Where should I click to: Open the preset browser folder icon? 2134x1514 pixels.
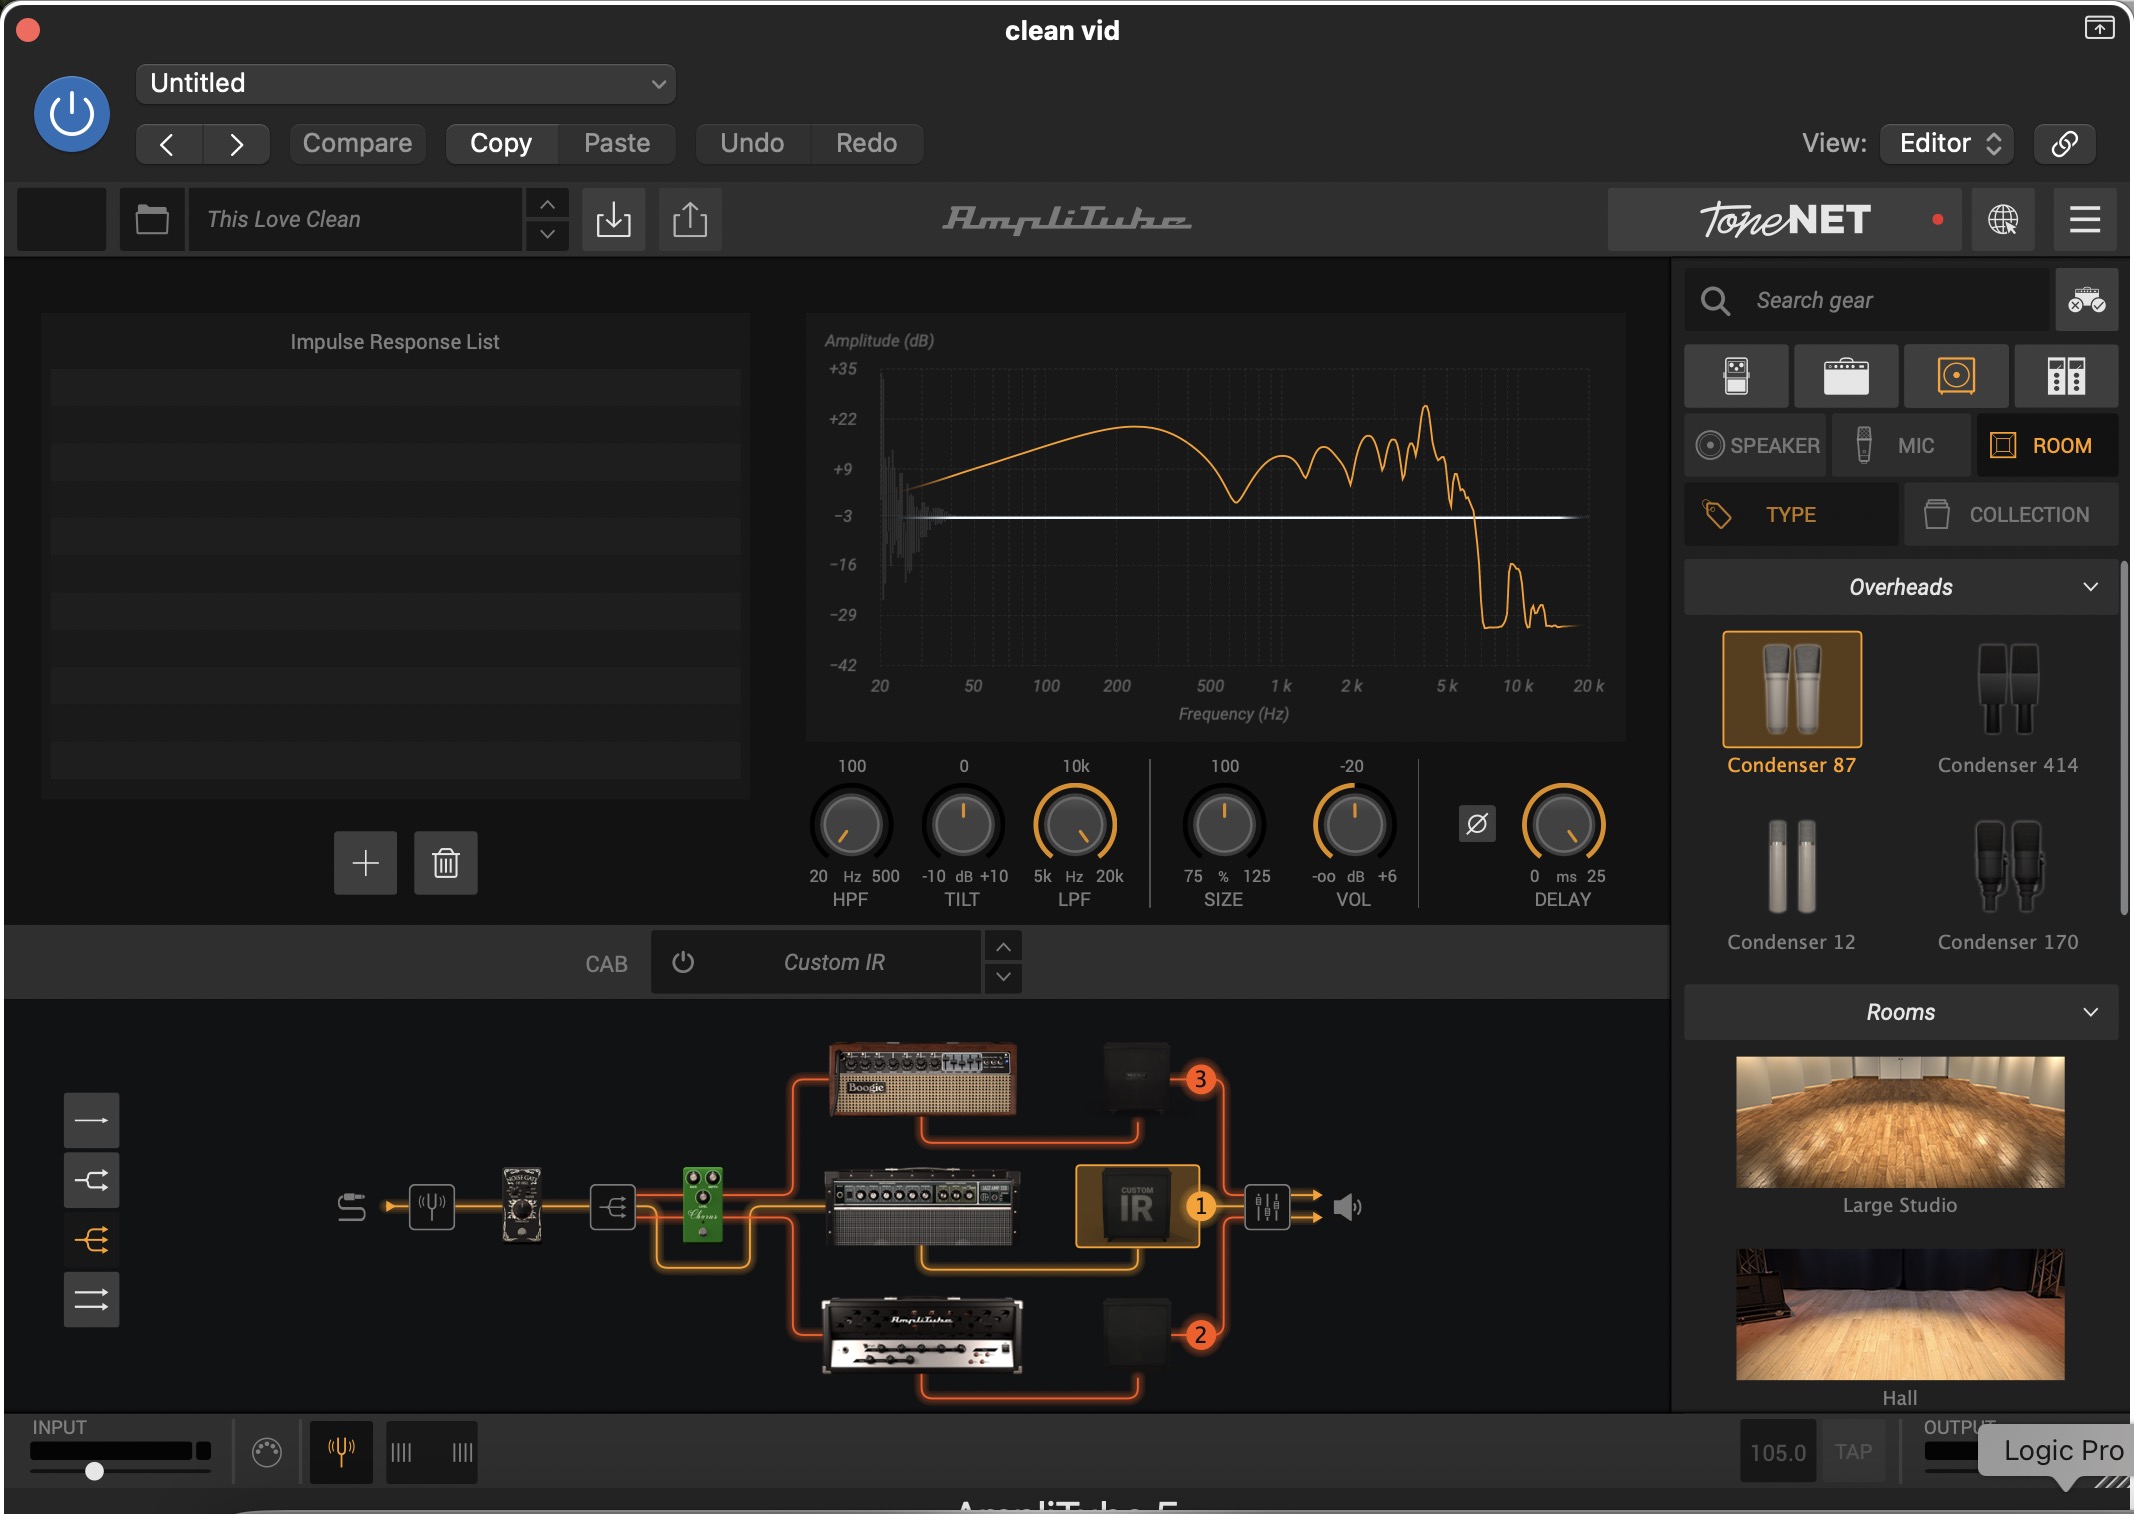pos(152,219)
